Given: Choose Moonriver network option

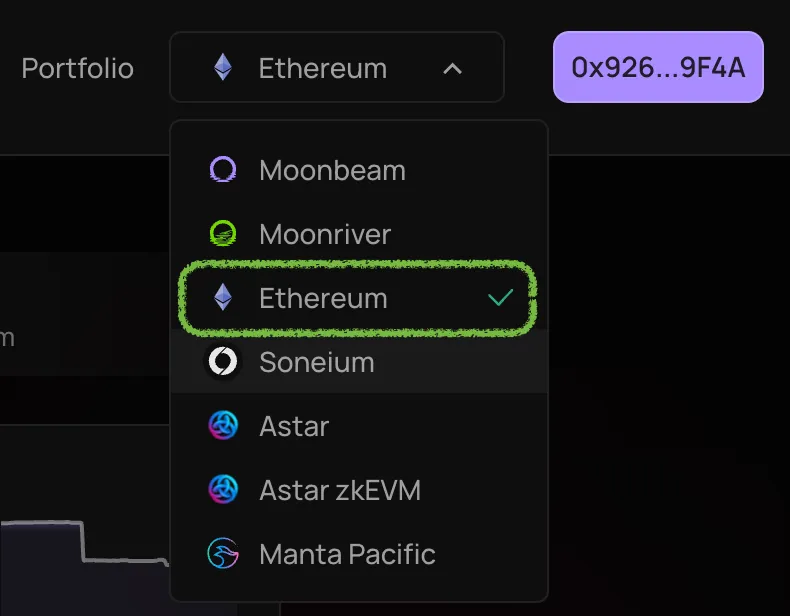Looking at the screenshot, I should [x=359, y=234].
